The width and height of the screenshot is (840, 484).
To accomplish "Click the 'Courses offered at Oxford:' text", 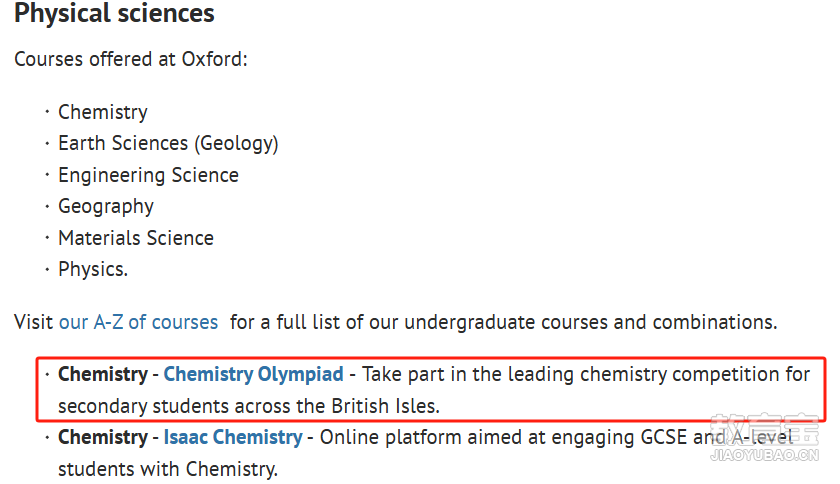I will coord(131,59).
